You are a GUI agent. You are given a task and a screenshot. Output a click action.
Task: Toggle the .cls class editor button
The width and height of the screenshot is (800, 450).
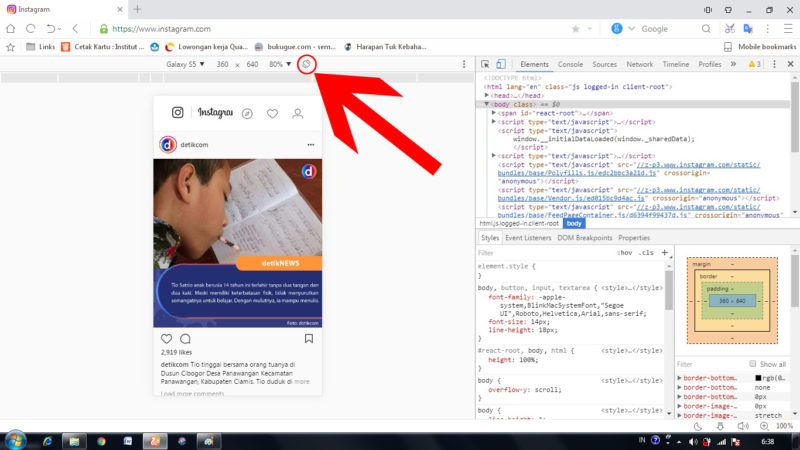pyautogui.click(x=646, y=253)
